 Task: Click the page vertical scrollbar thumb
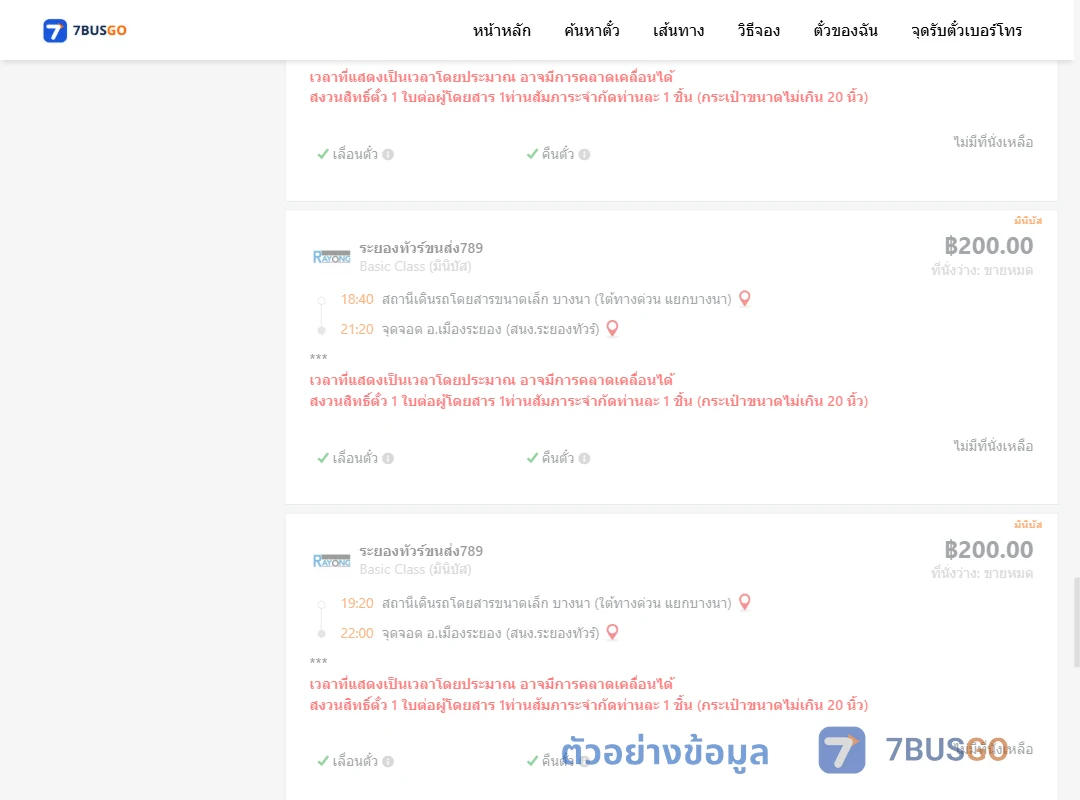(1077, 623)
